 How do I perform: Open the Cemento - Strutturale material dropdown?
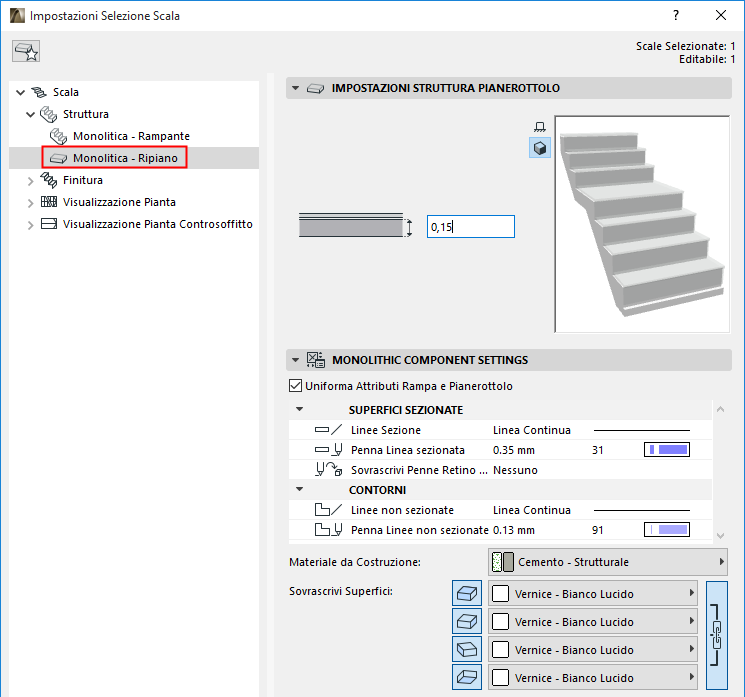point(608,562)
